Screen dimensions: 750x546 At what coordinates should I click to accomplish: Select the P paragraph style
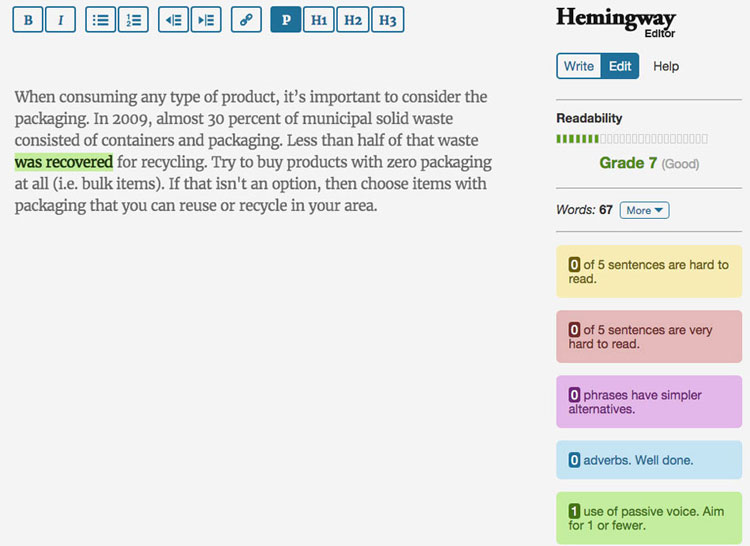[x=286, y=20]
